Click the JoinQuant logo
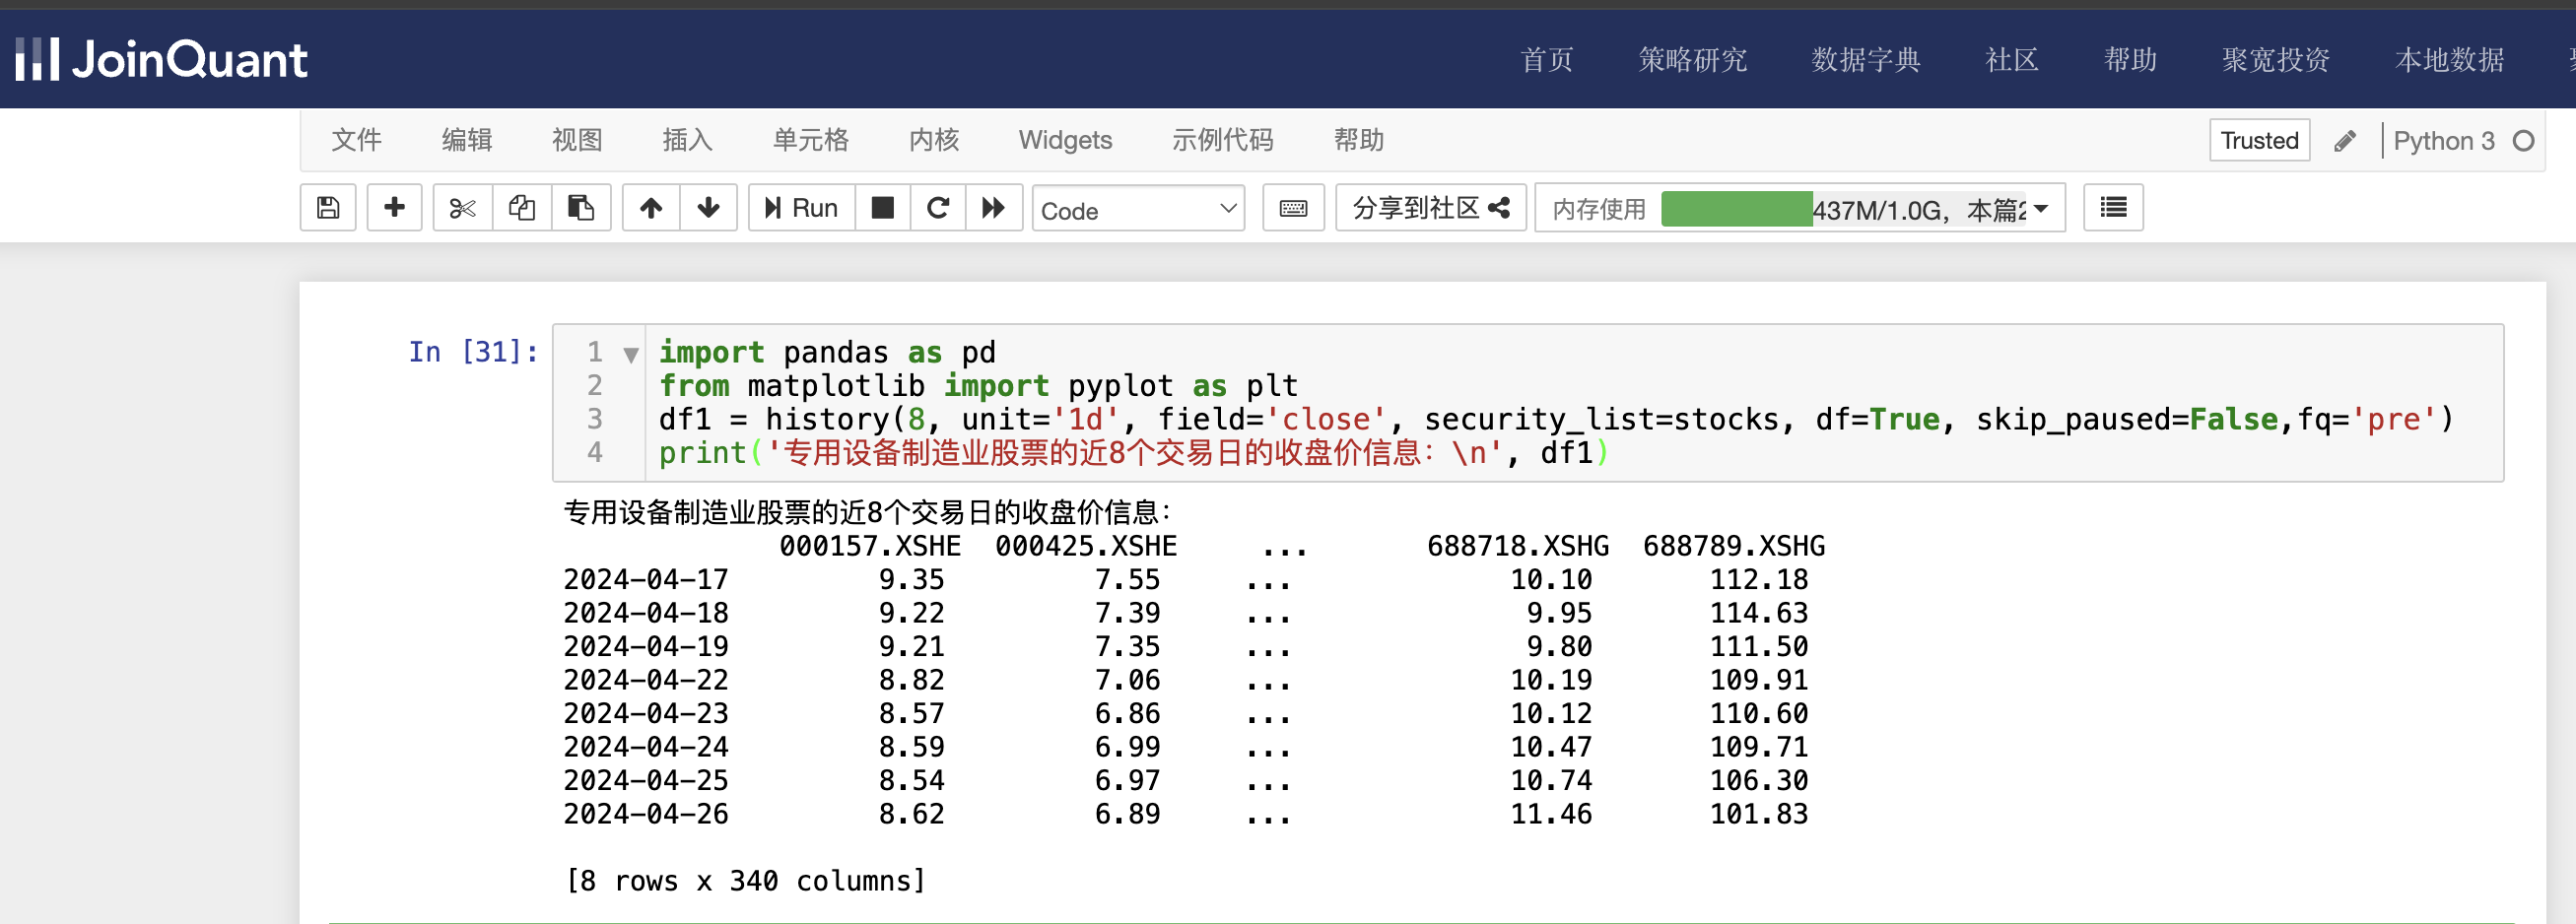The height and width of the screenshot is (924, 2576). click(161, 59)
